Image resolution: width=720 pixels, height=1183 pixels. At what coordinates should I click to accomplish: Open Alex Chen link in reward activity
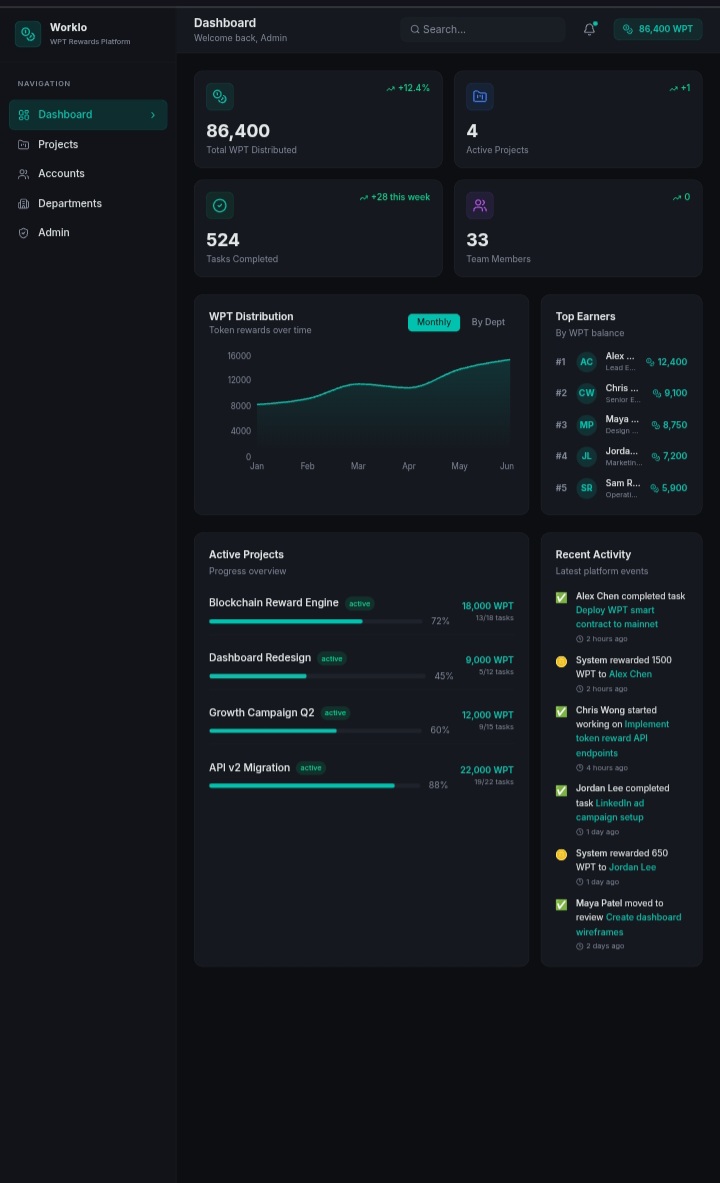(630, 674)
